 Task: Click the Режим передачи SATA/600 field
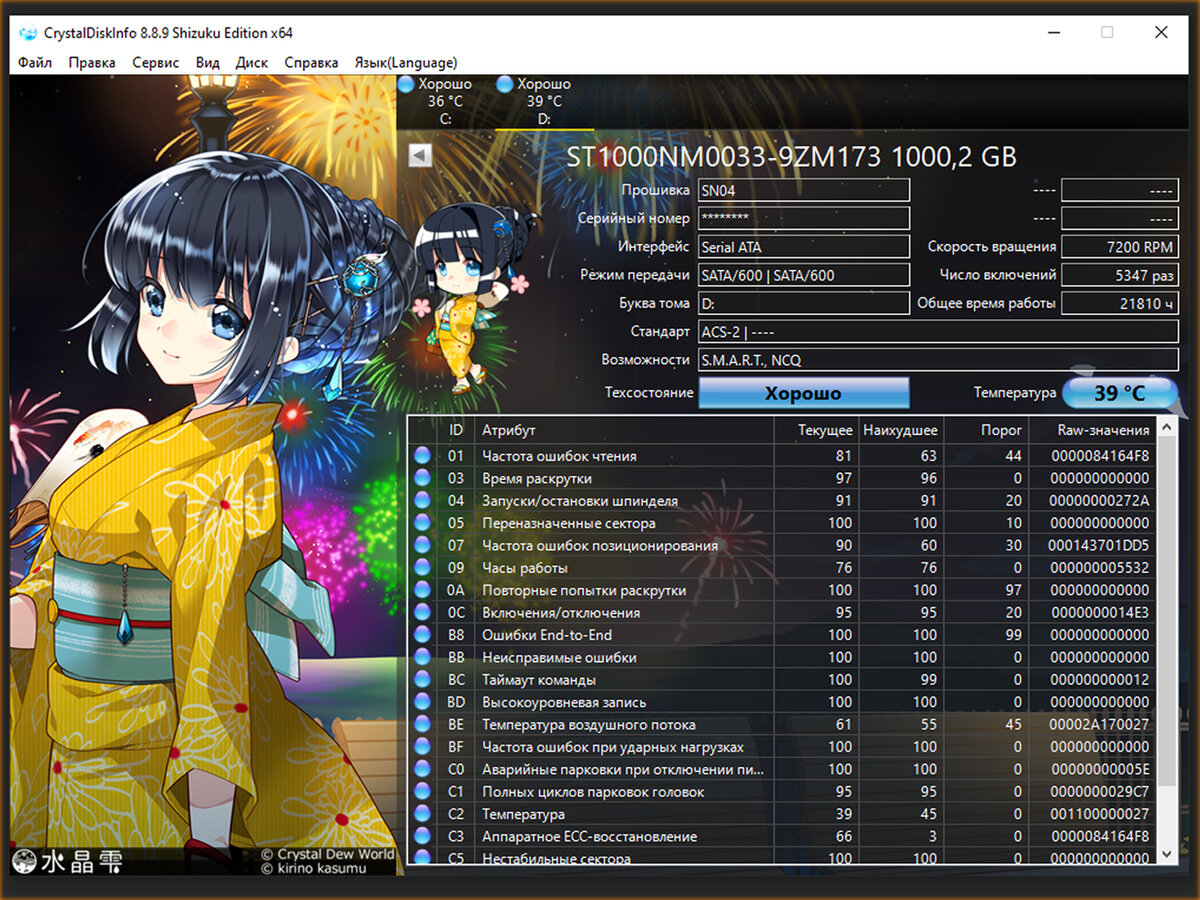coord(804,274)
